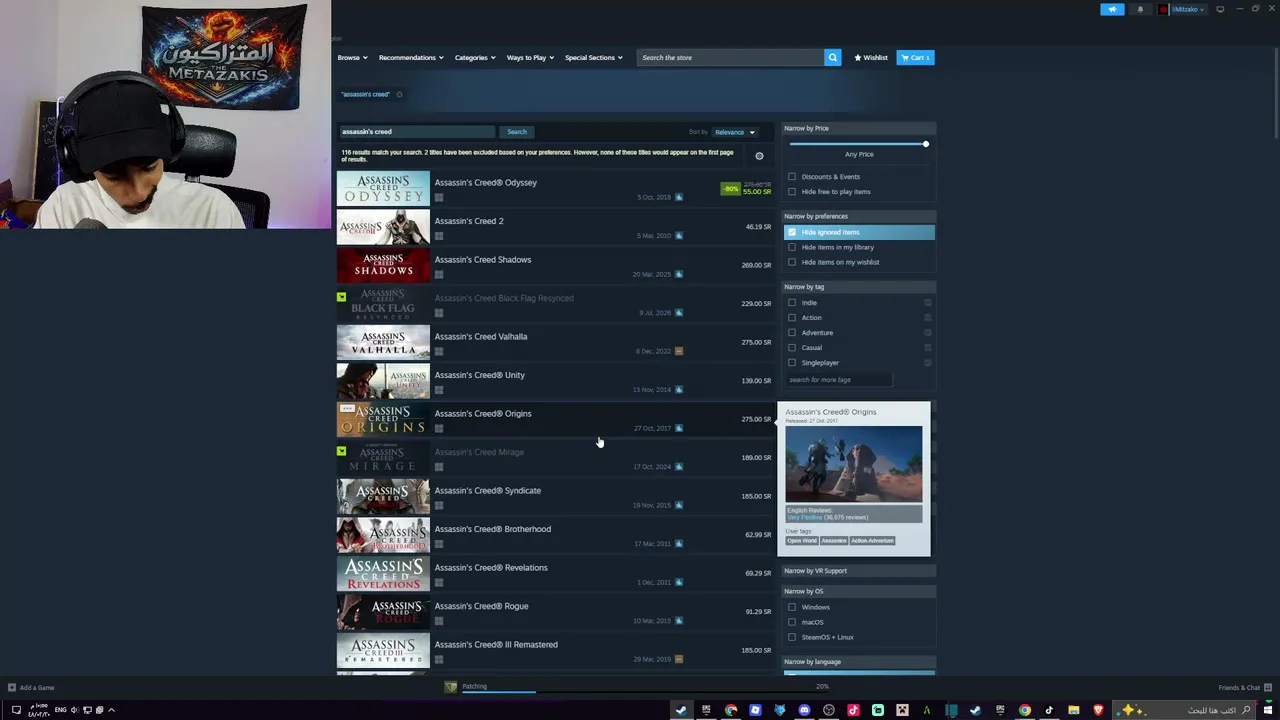Viewport: 1280px width, 720px height.
Task: Open the Ways to Play menu
Action: pos(530,58)
